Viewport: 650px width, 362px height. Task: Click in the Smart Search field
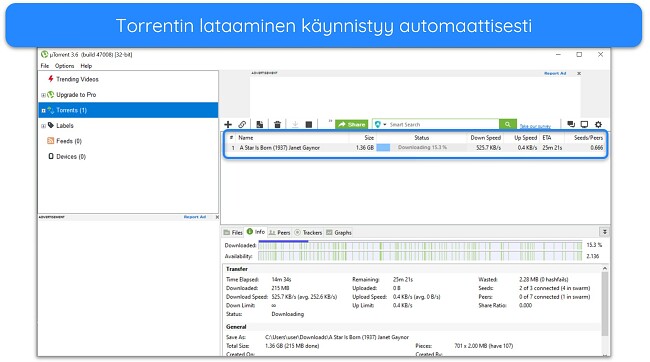click(443, 124)
